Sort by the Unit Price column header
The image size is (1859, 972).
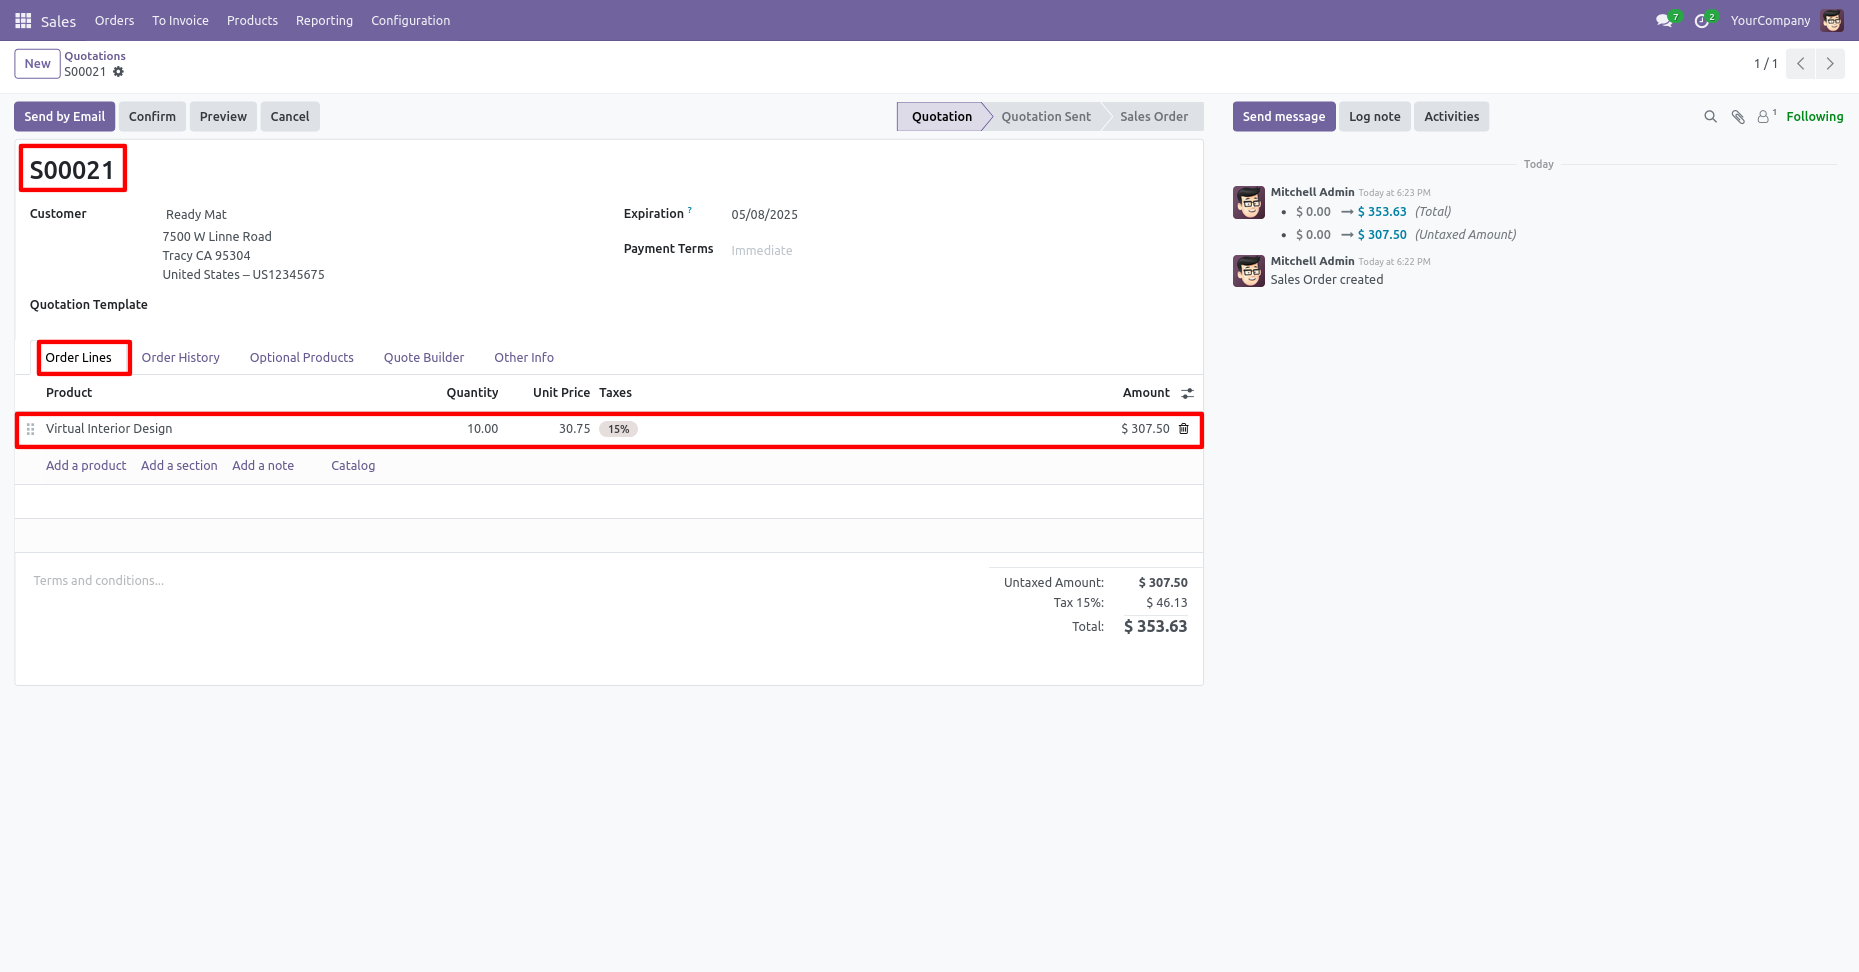(x=561, y=393)
